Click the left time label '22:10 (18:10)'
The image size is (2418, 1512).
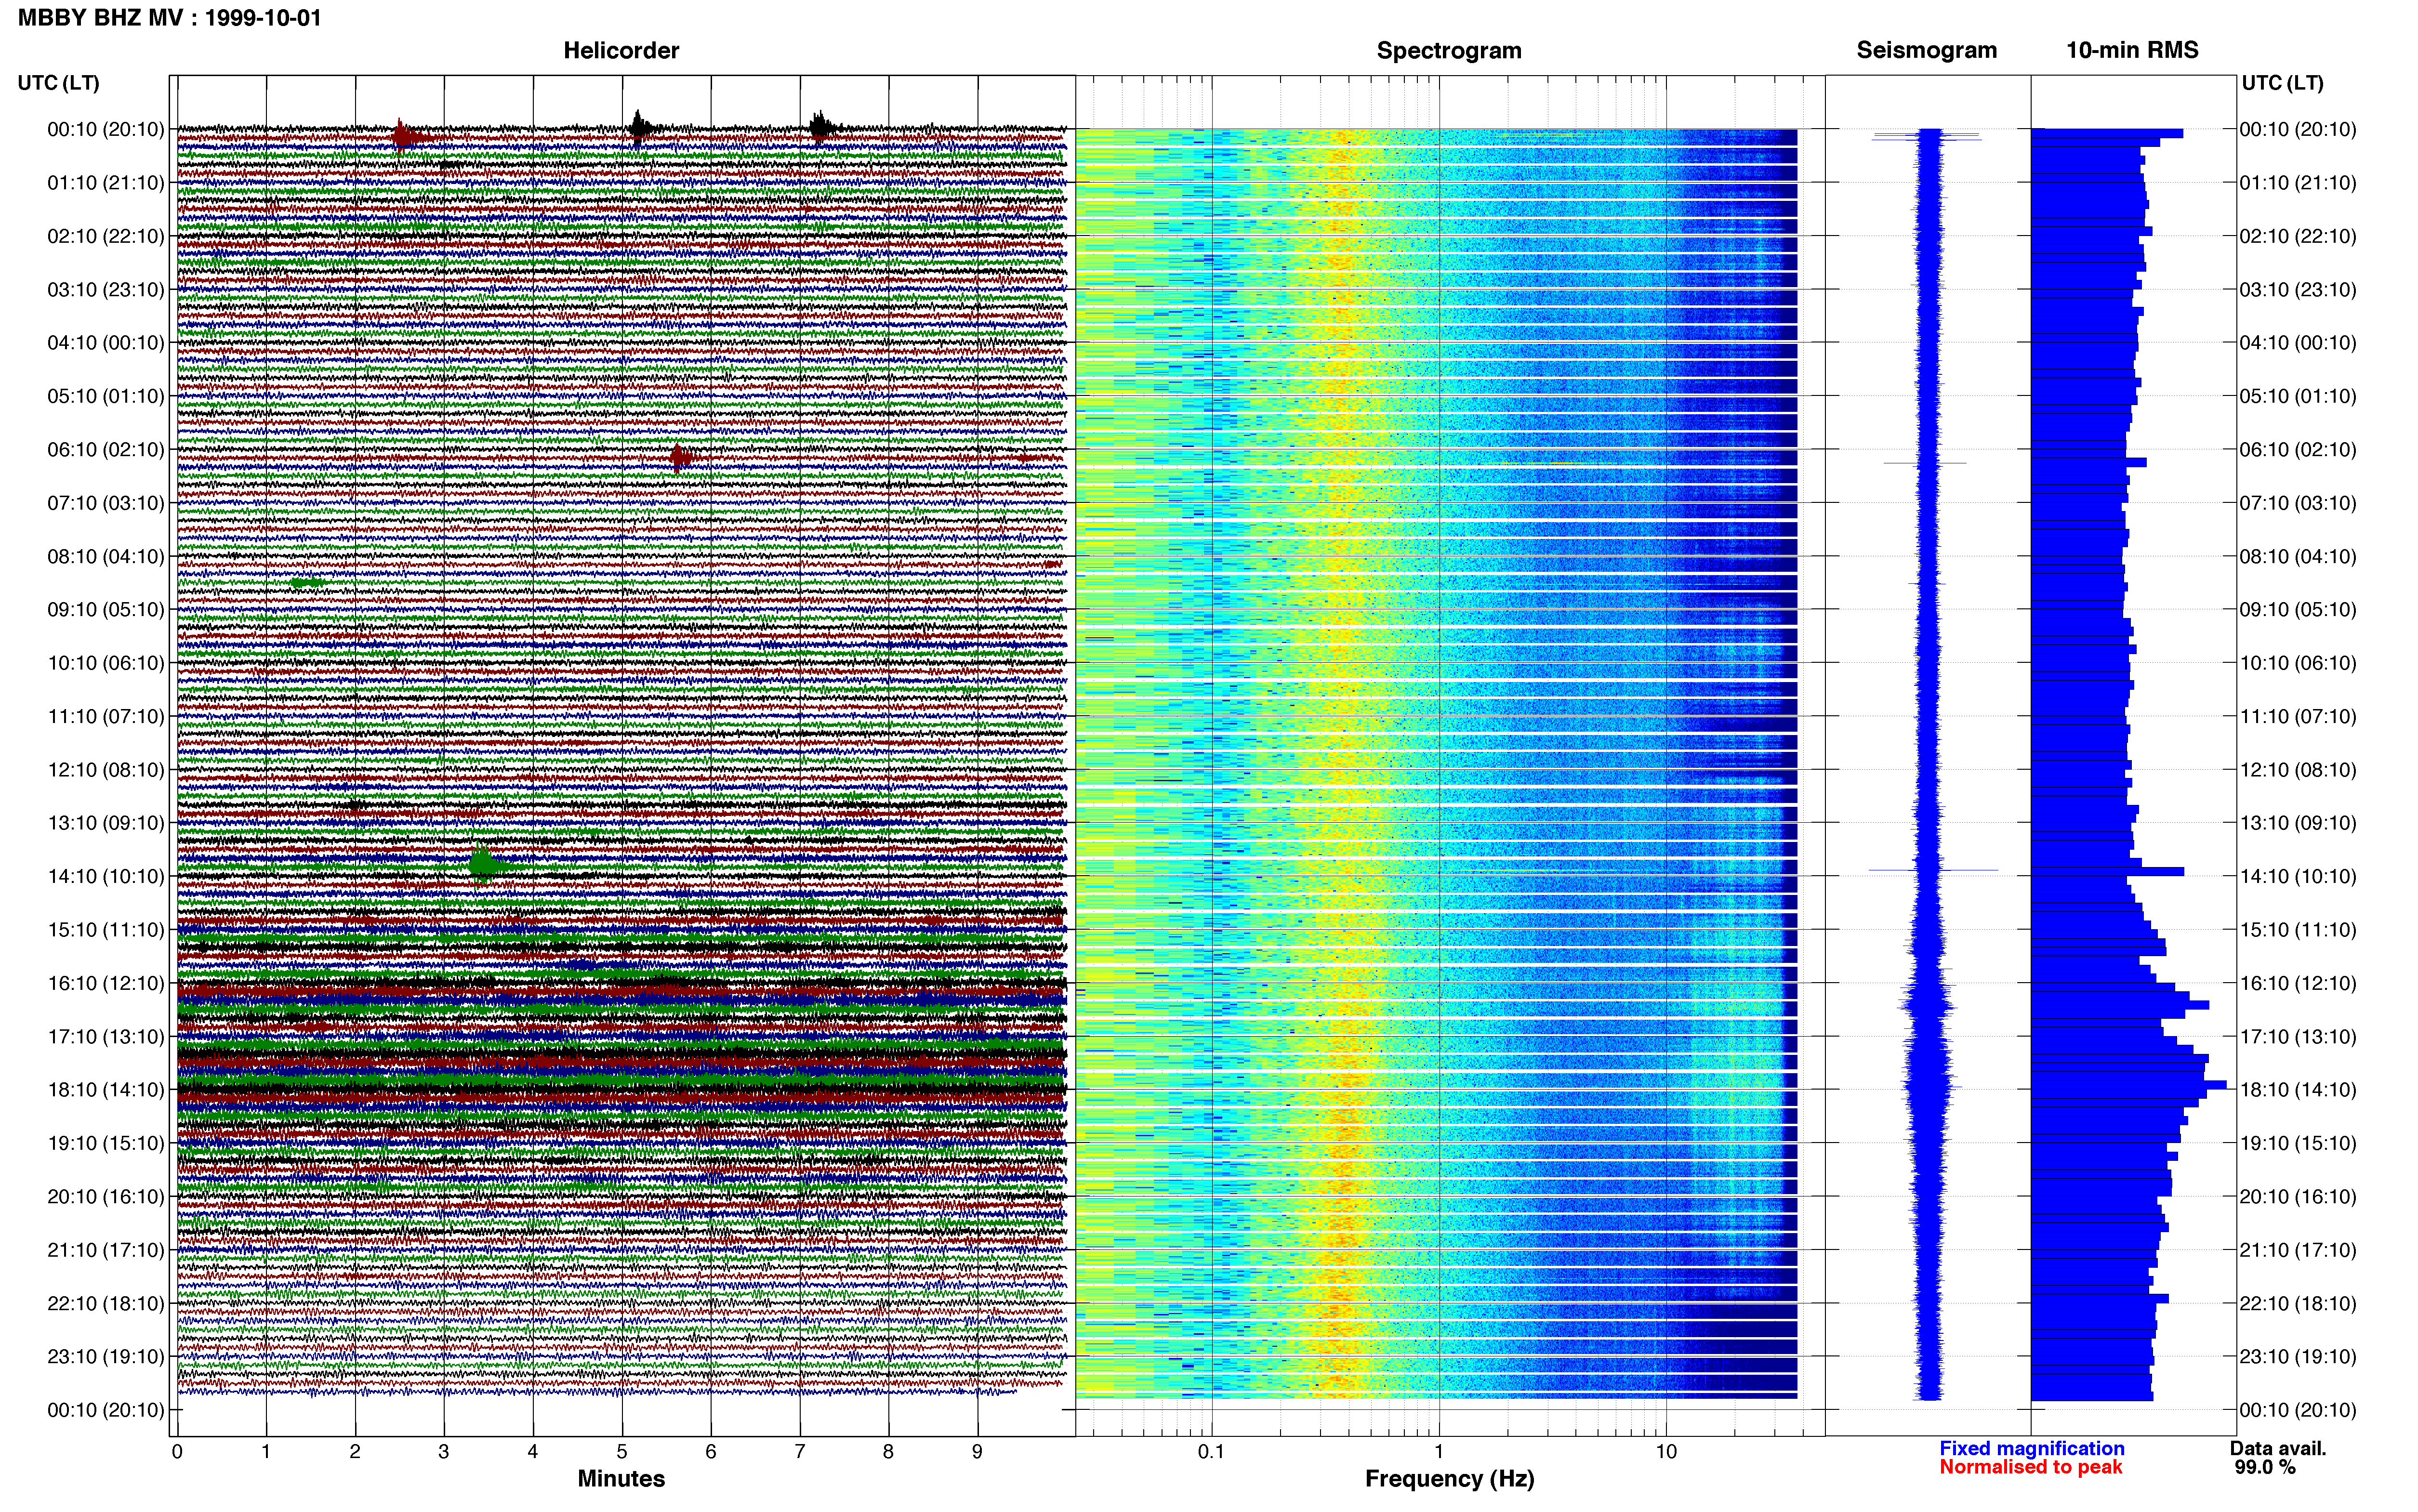point(106,1303)
